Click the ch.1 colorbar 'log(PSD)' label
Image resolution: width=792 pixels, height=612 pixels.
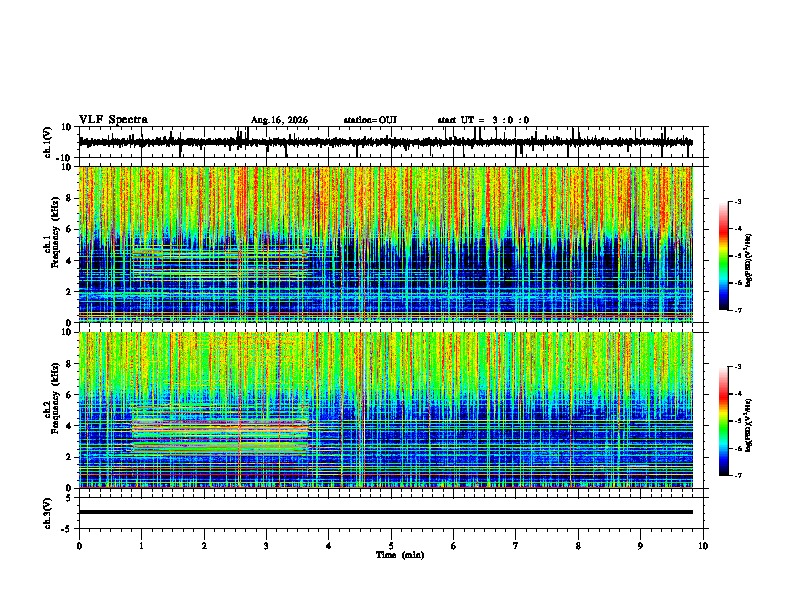748,261
